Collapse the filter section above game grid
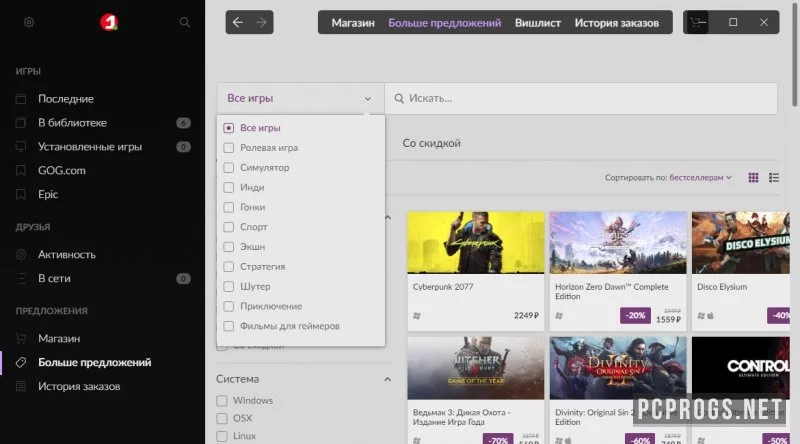 coord(388,218)
